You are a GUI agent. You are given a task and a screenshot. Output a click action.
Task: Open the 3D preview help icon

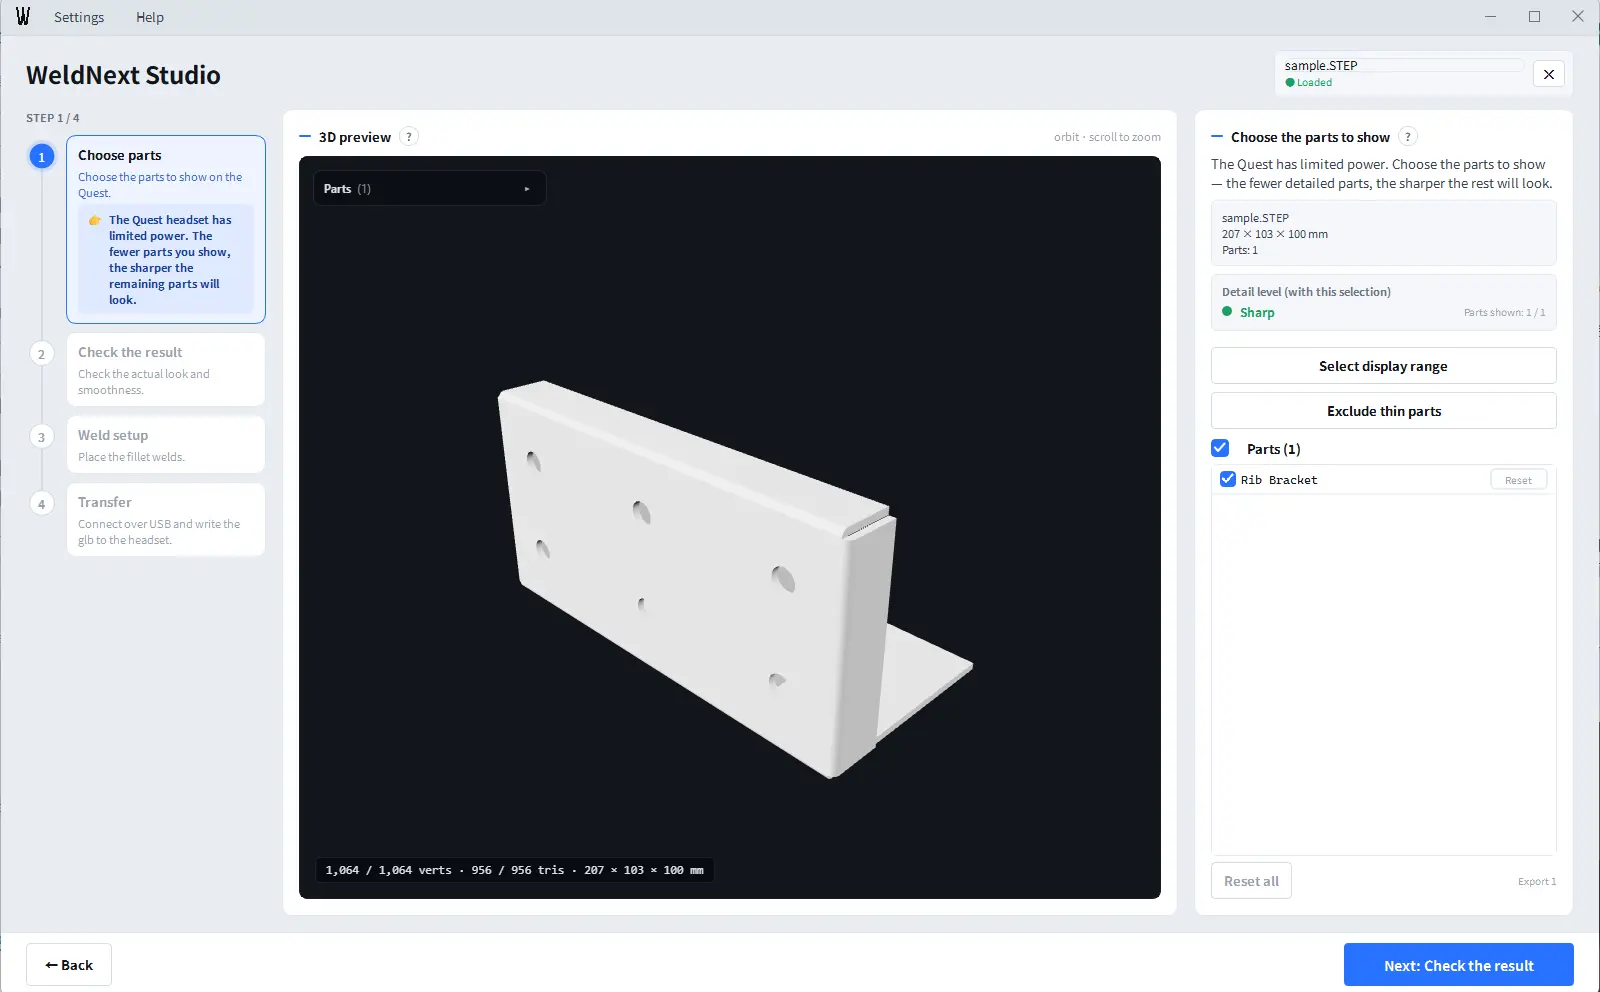(409, 137)
